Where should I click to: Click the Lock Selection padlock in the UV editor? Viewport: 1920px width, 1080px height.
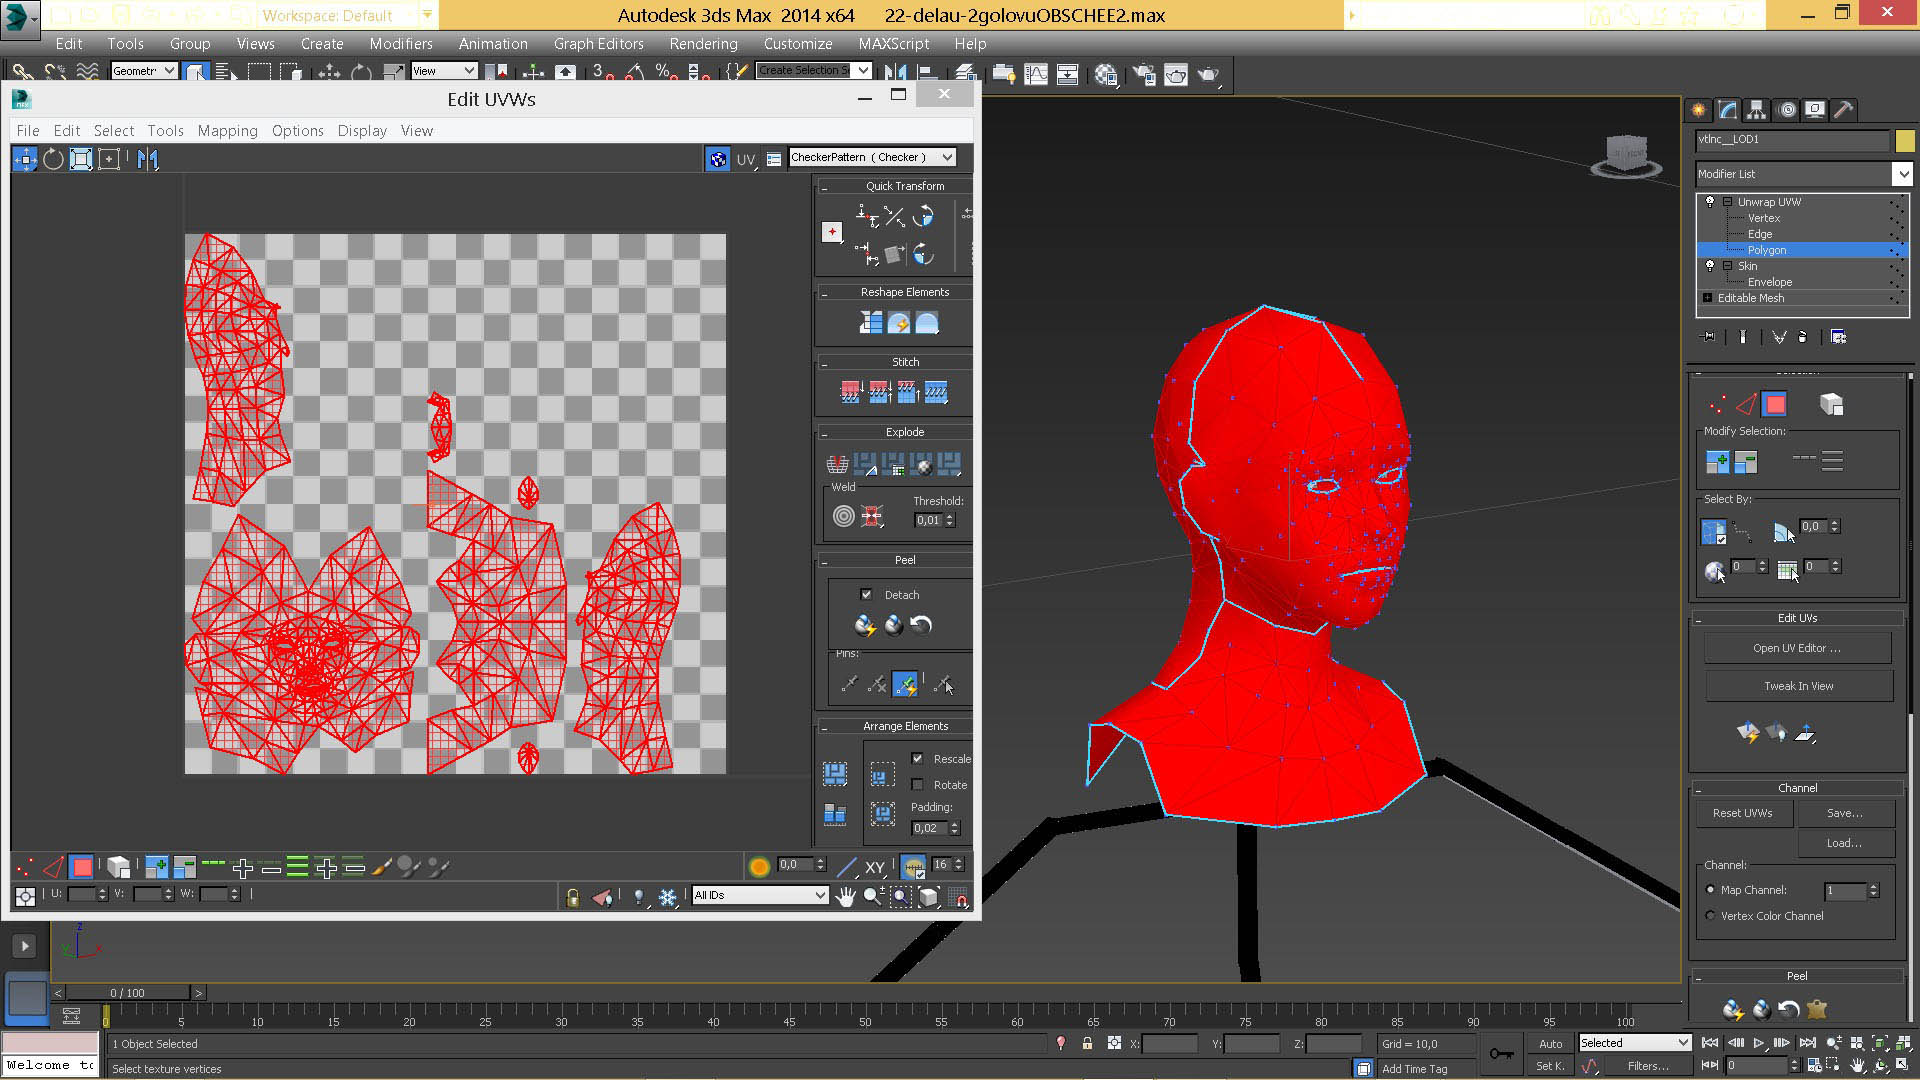572,897
